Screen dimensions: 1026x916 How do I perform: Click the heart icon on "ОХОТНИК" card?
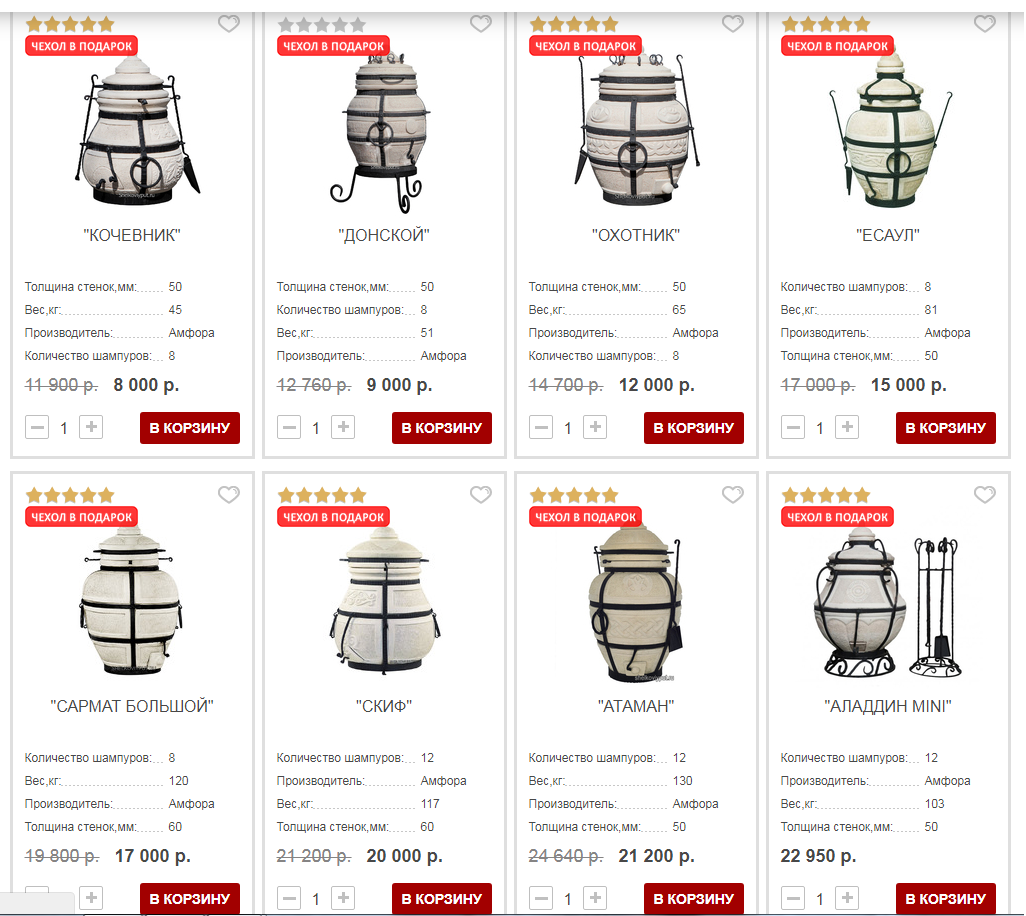(x=732, y=24)
